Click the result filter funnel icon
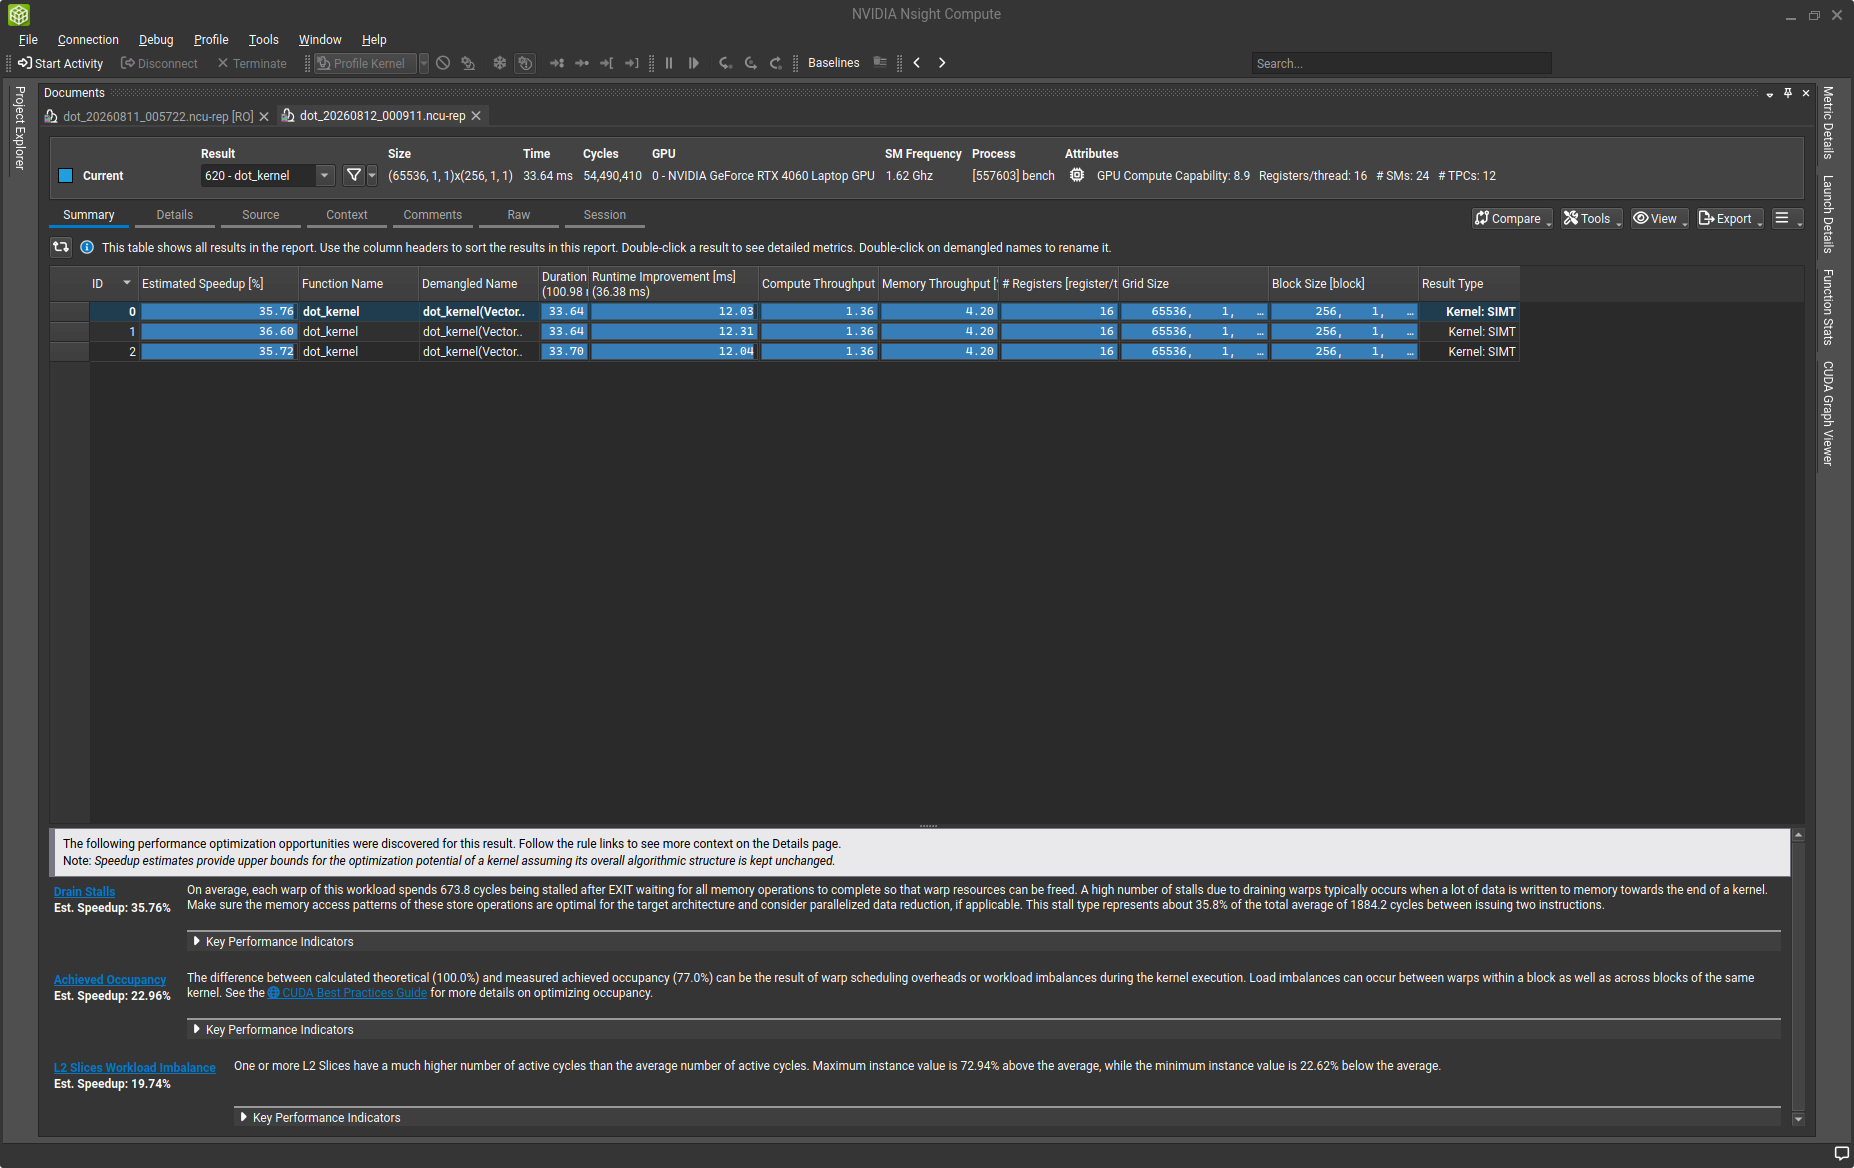Viewport: 1854px width, 1168px height. click(353, 175)
